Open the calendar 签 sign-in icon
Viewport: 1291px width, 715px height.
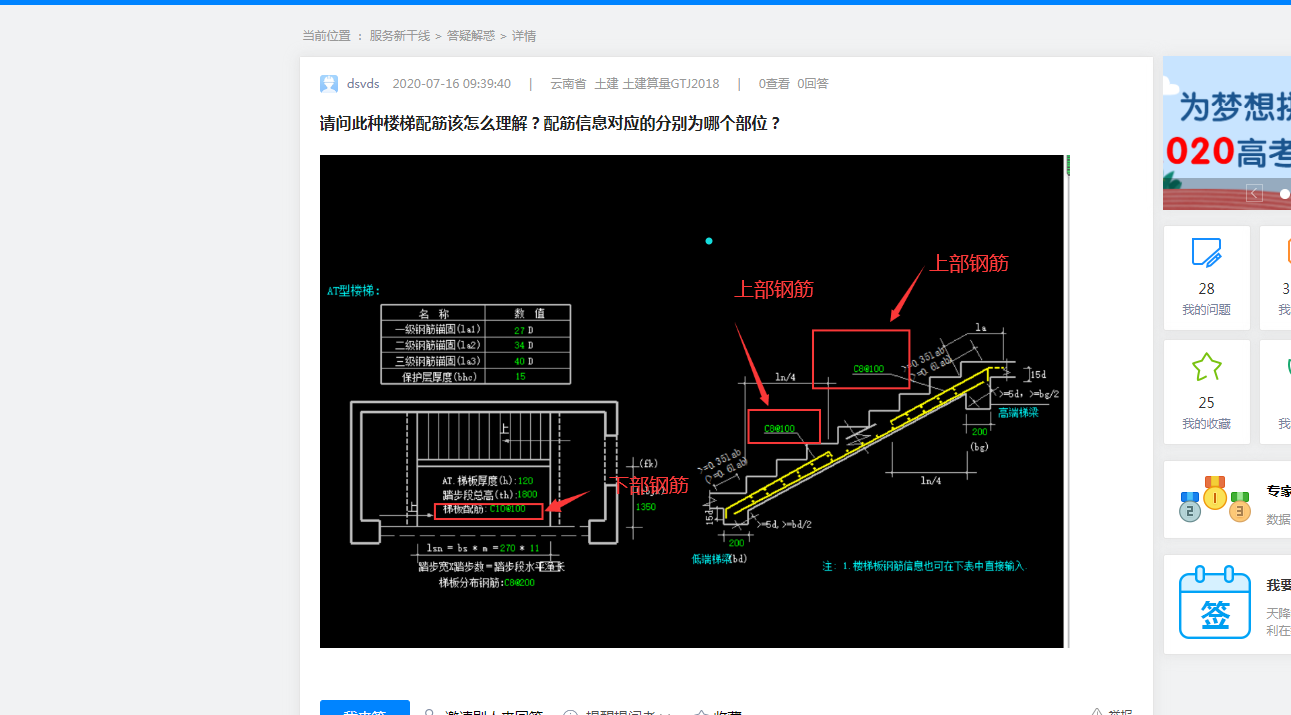pos(1215,603)
